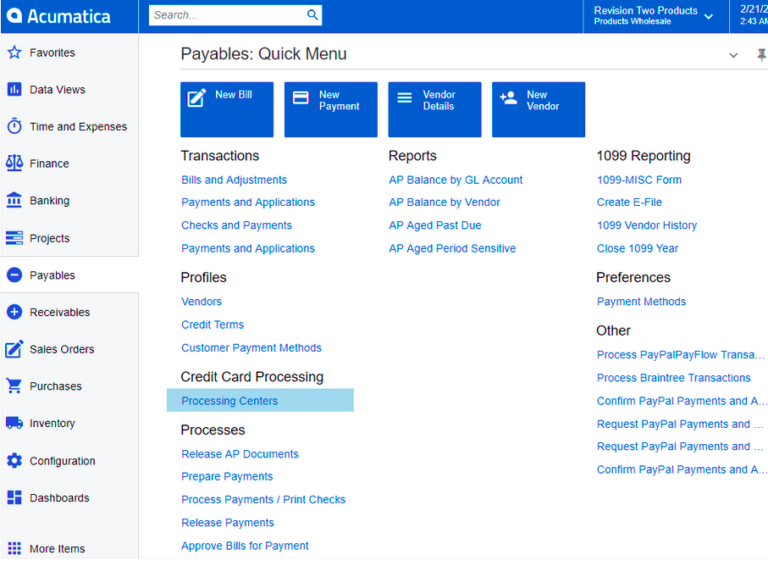The width and height of the screenshot is (768, 566).
Task: Open the Checks and Payments link
Action: [x=237, y=225]
